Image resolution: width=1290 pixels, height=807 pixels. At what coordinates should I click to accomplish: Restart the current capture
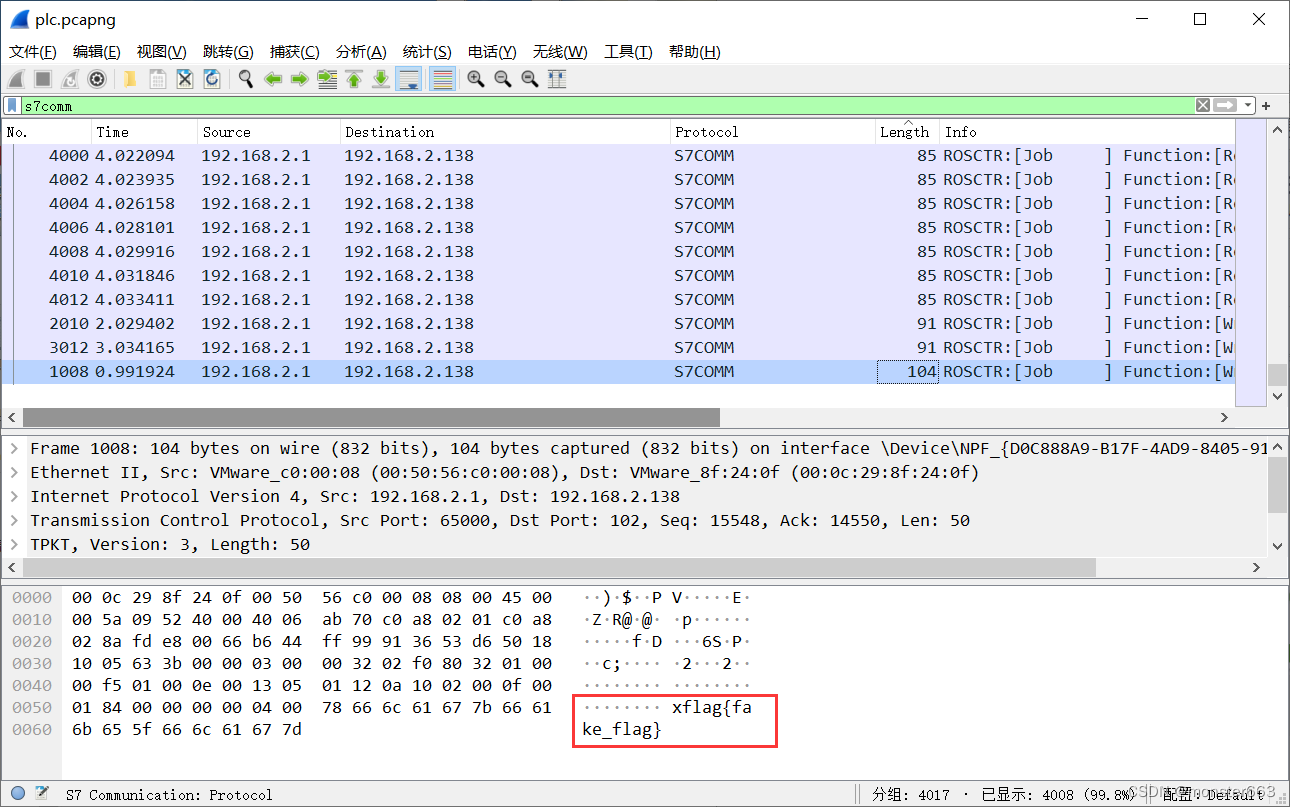tap(70, 79)
